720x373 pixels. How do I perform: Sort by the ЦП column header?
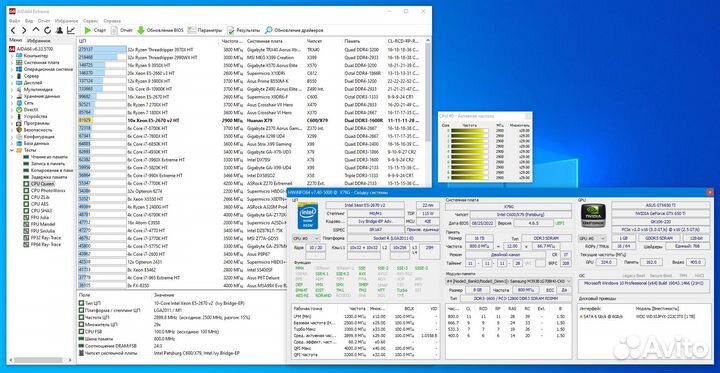pos(149,41)
